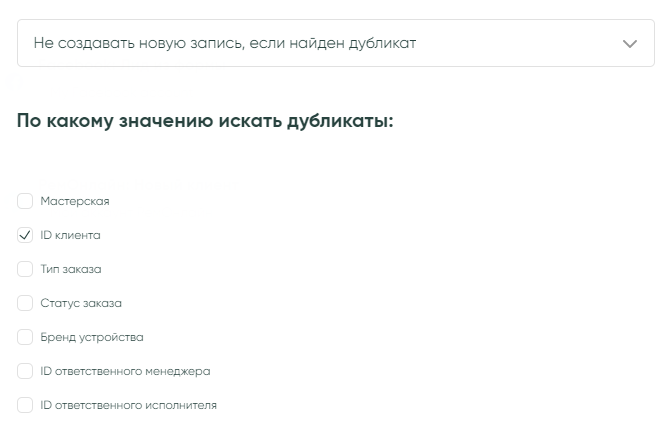Viewport: 671px width, 428px height.
Task: Select the ID ответственного менеджера checkbox
Action: click(x=25, y=371)
